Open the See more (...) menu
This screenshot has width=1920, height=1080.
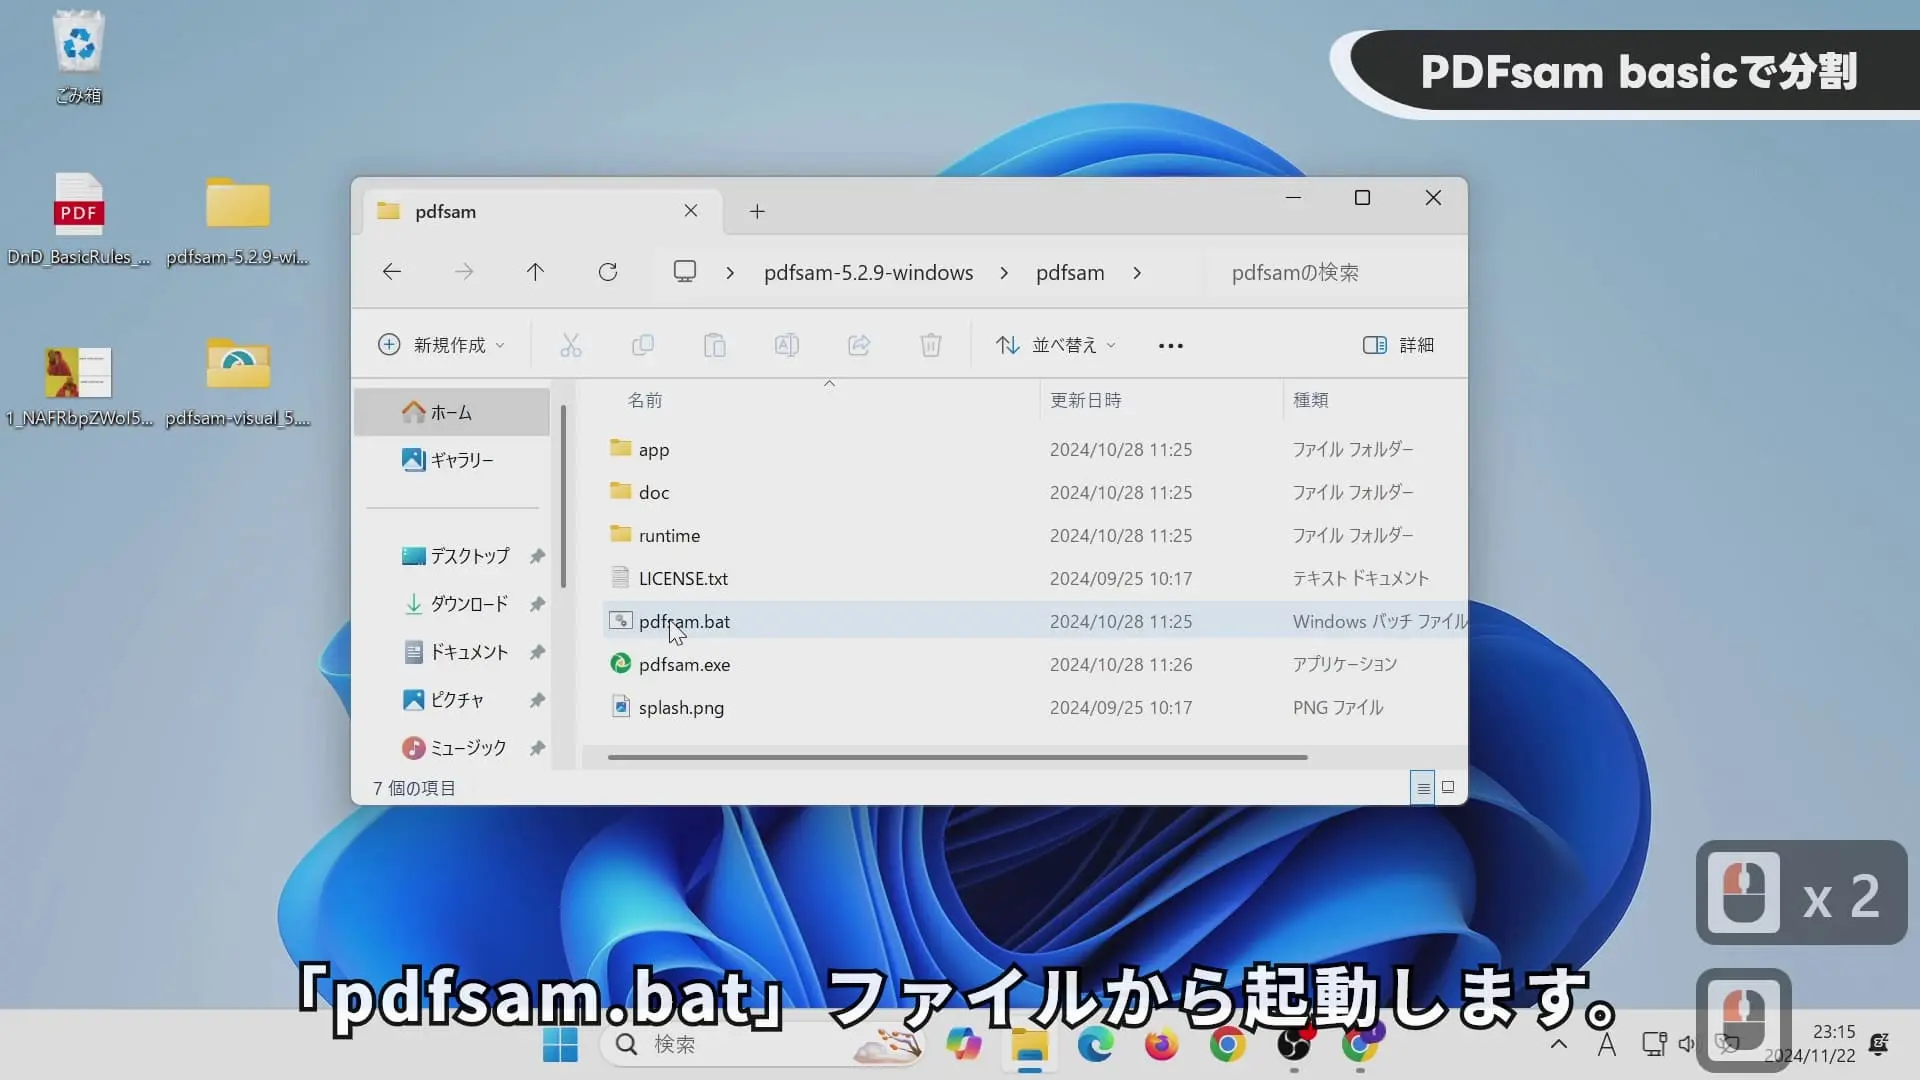pos(1170,345)
